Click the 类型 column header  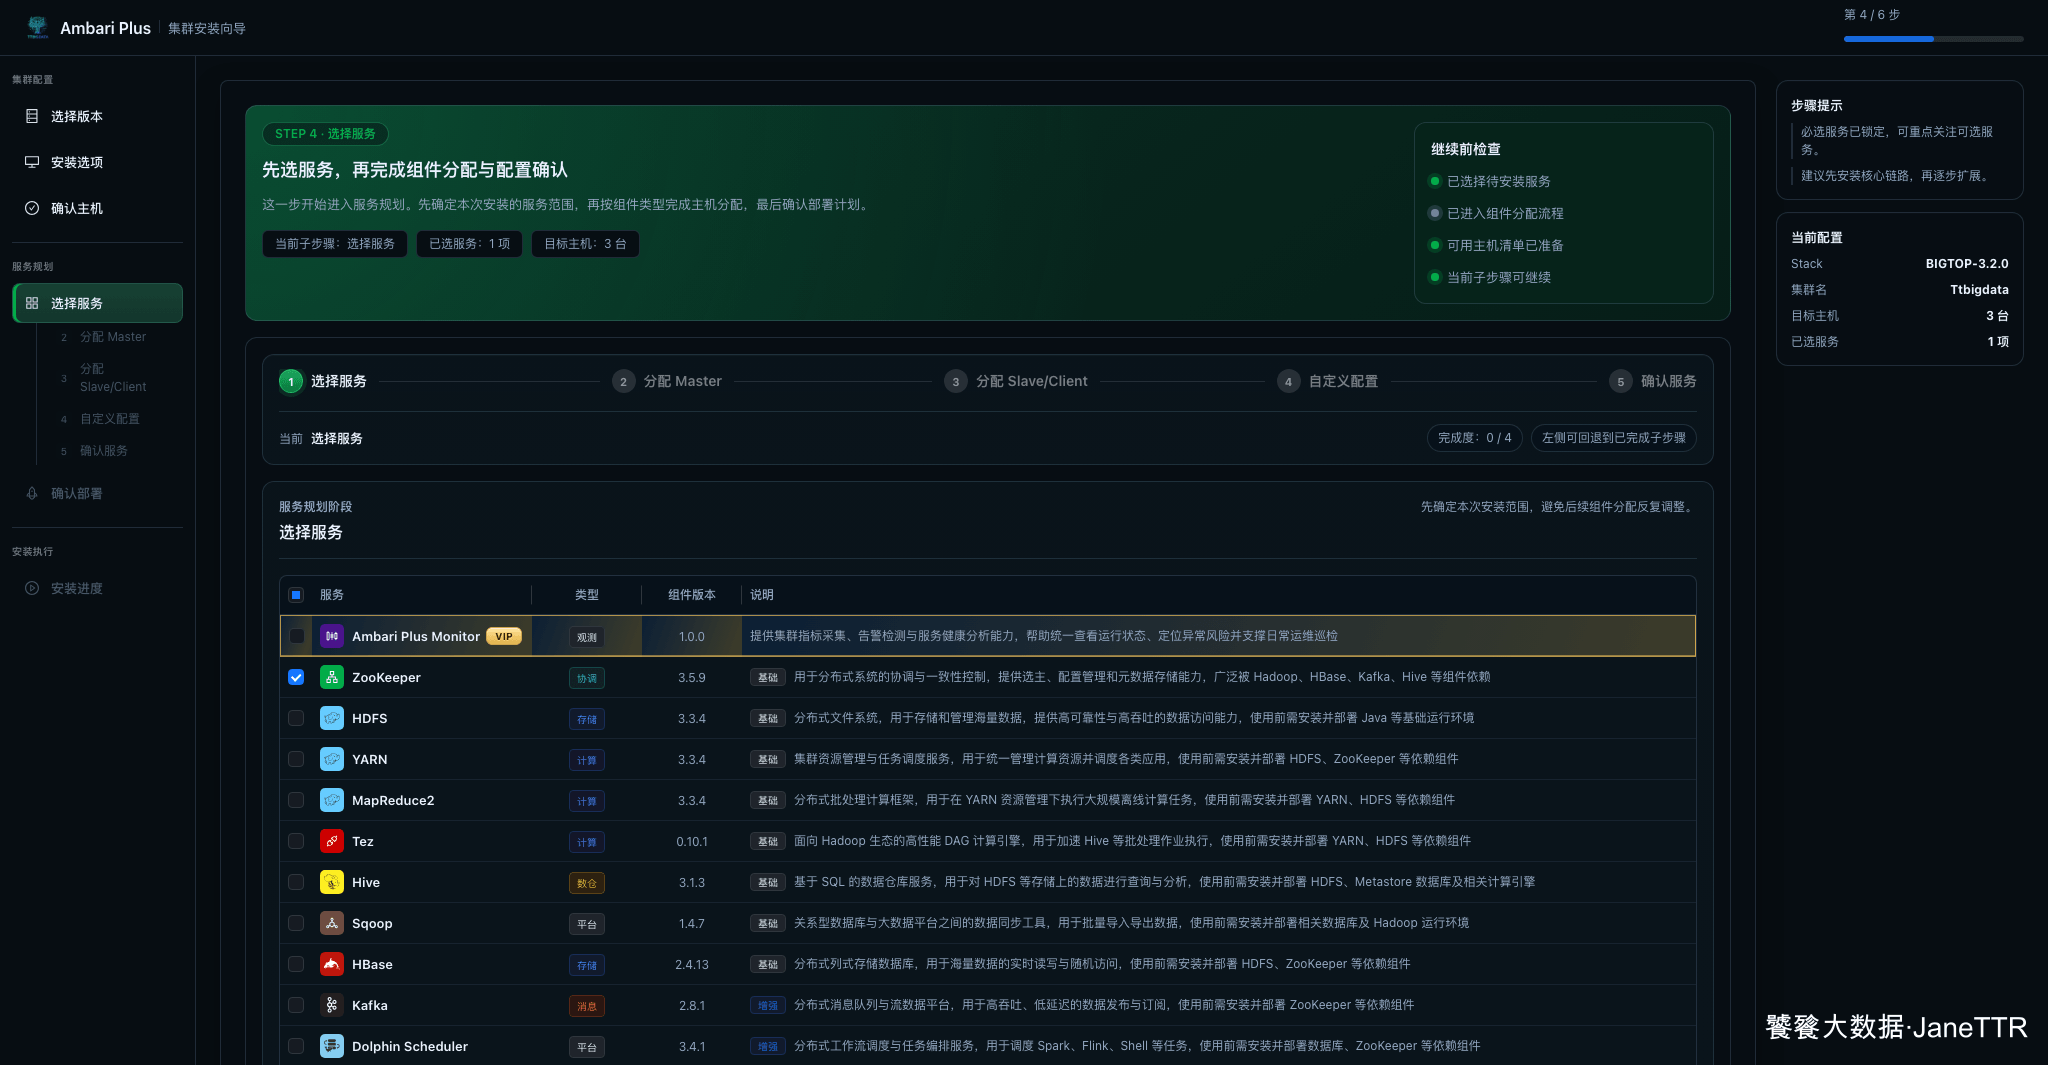tap(587, 595)
